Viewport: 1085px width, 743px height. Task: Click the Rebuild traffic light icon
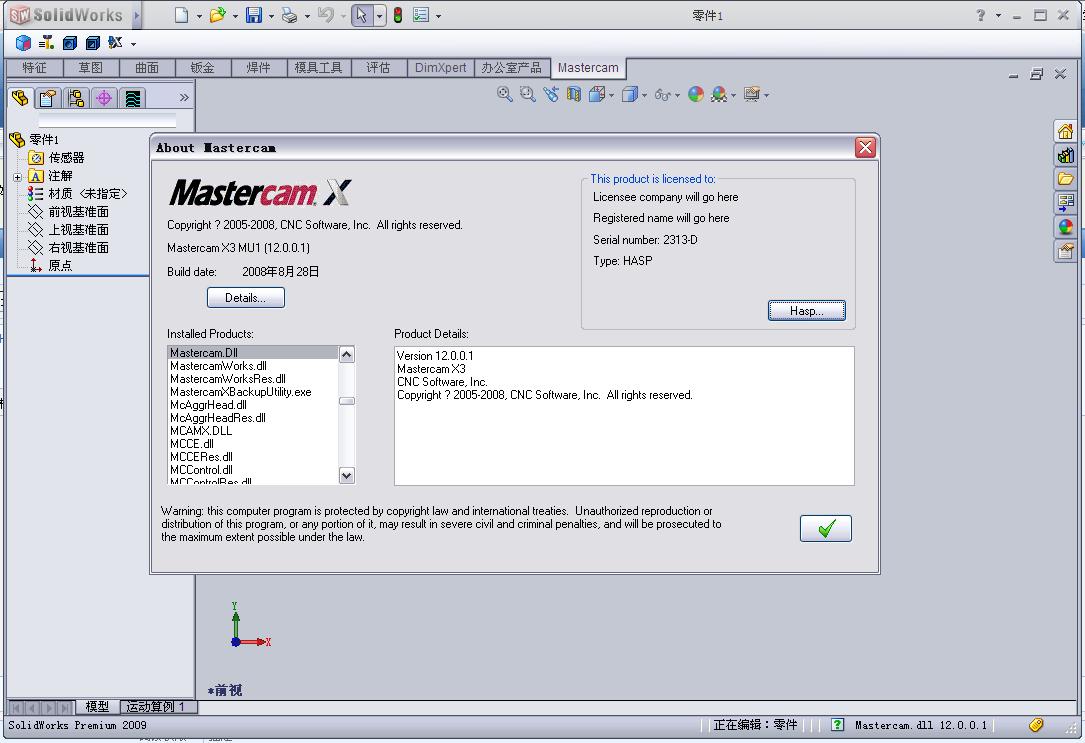click(x=398, y=15)
